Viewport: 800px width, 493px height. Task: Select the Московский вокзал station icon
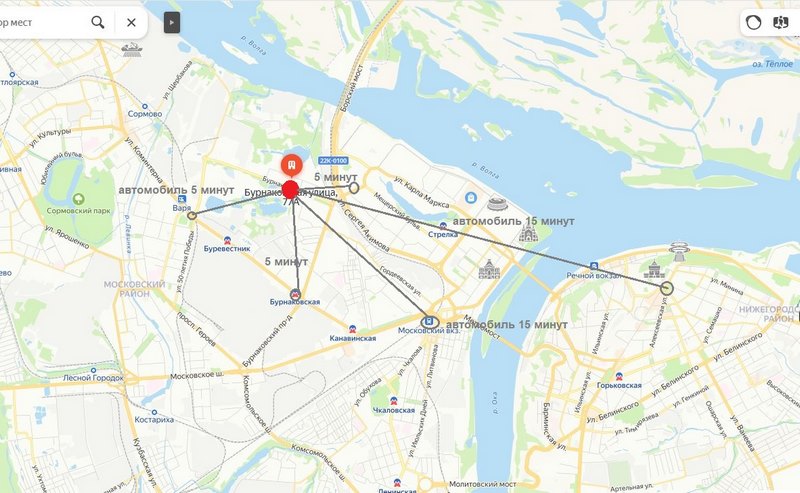tap(430, 322)
